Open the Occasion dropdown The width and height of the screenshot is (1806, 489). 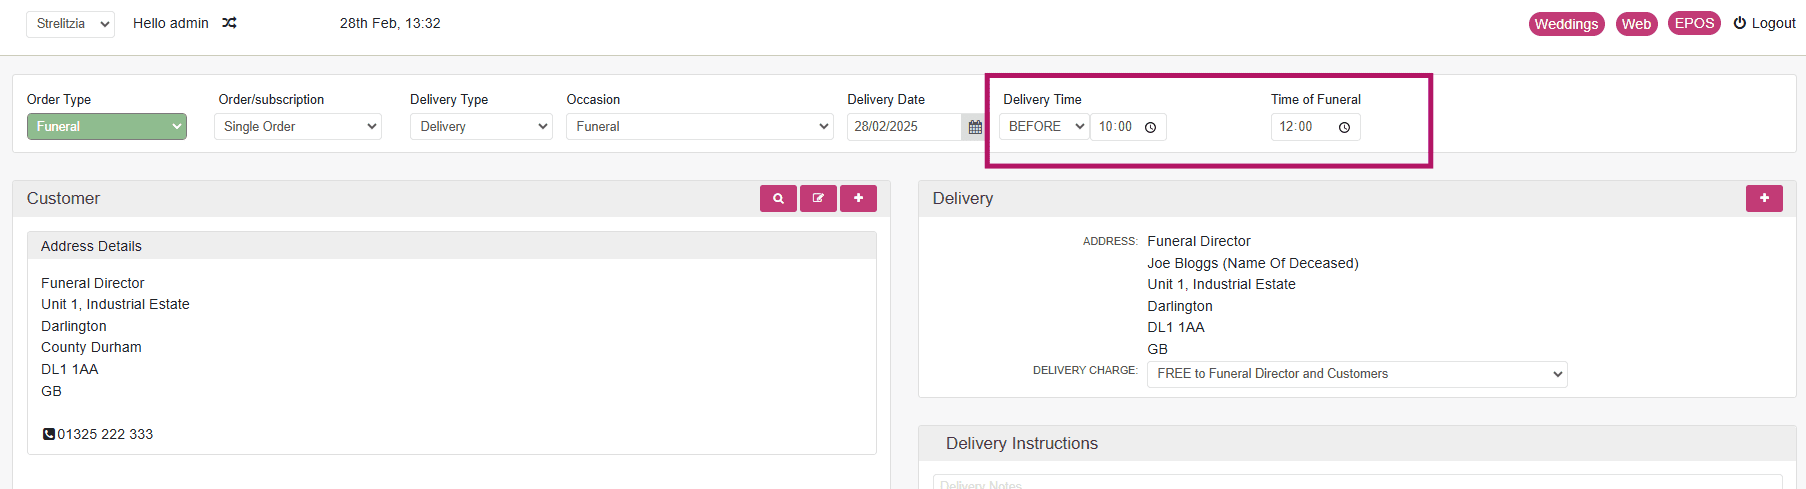click(700, 127)
